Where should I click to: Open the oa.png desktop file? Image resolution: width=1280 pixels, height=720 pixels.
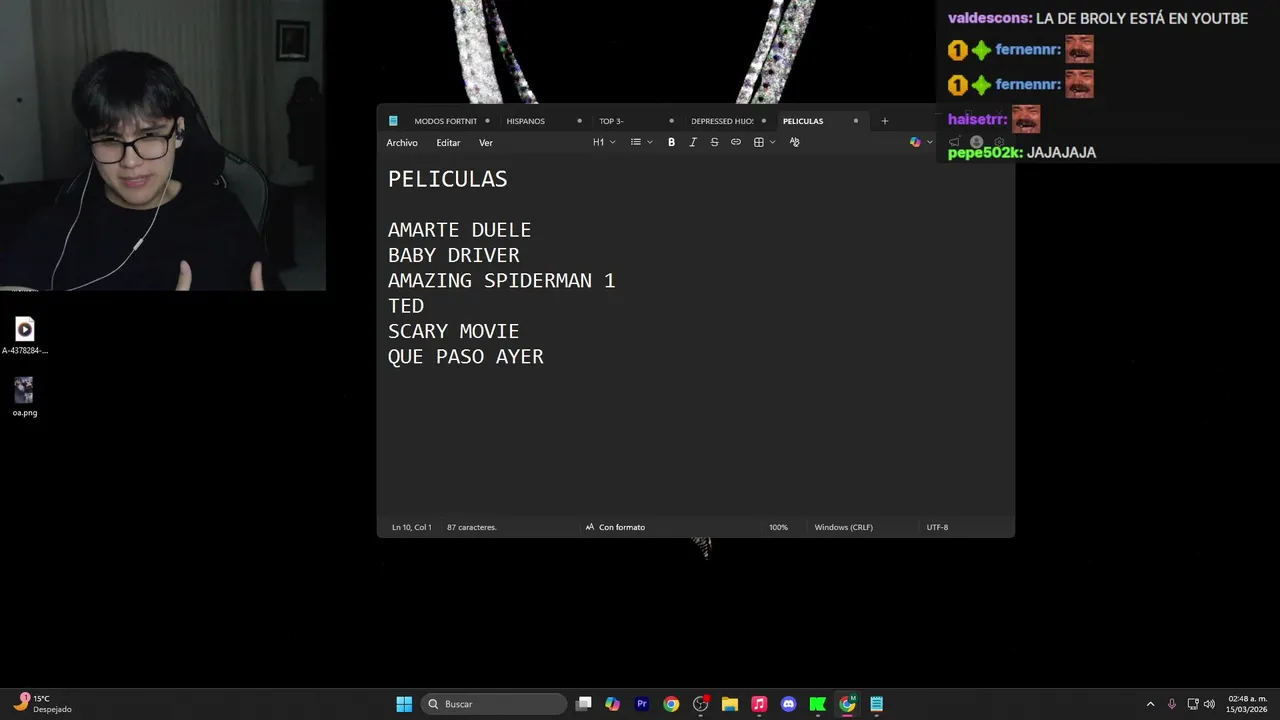pyautogui.click(x=25, y=396)
